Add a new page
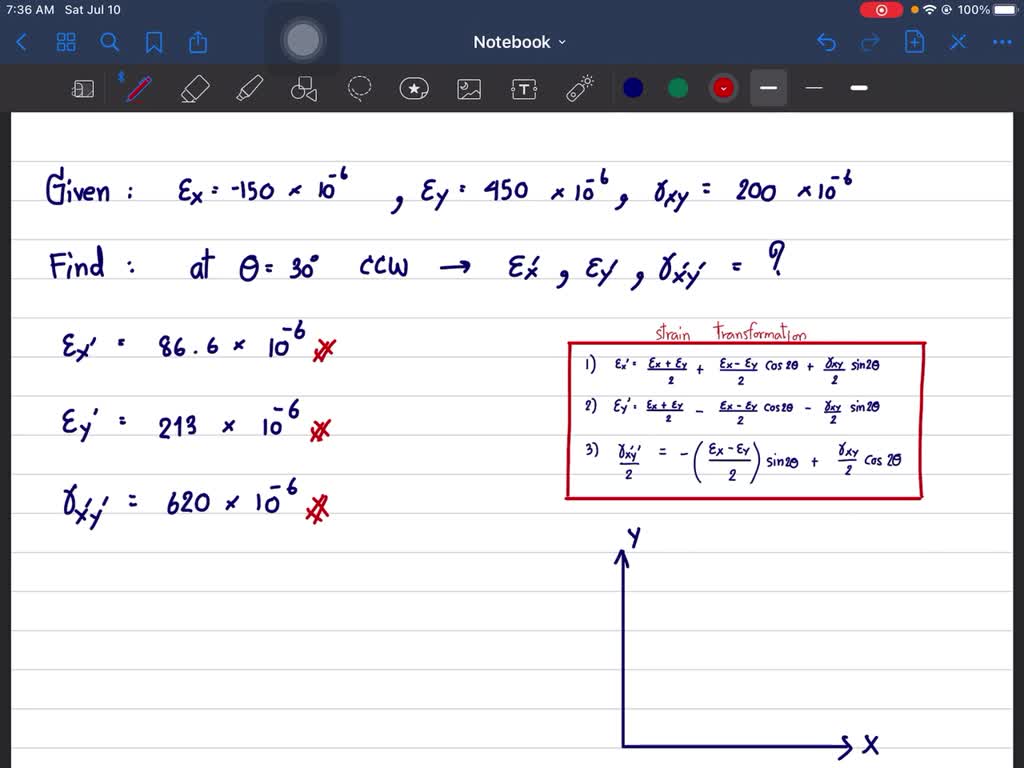 point(914,42)
